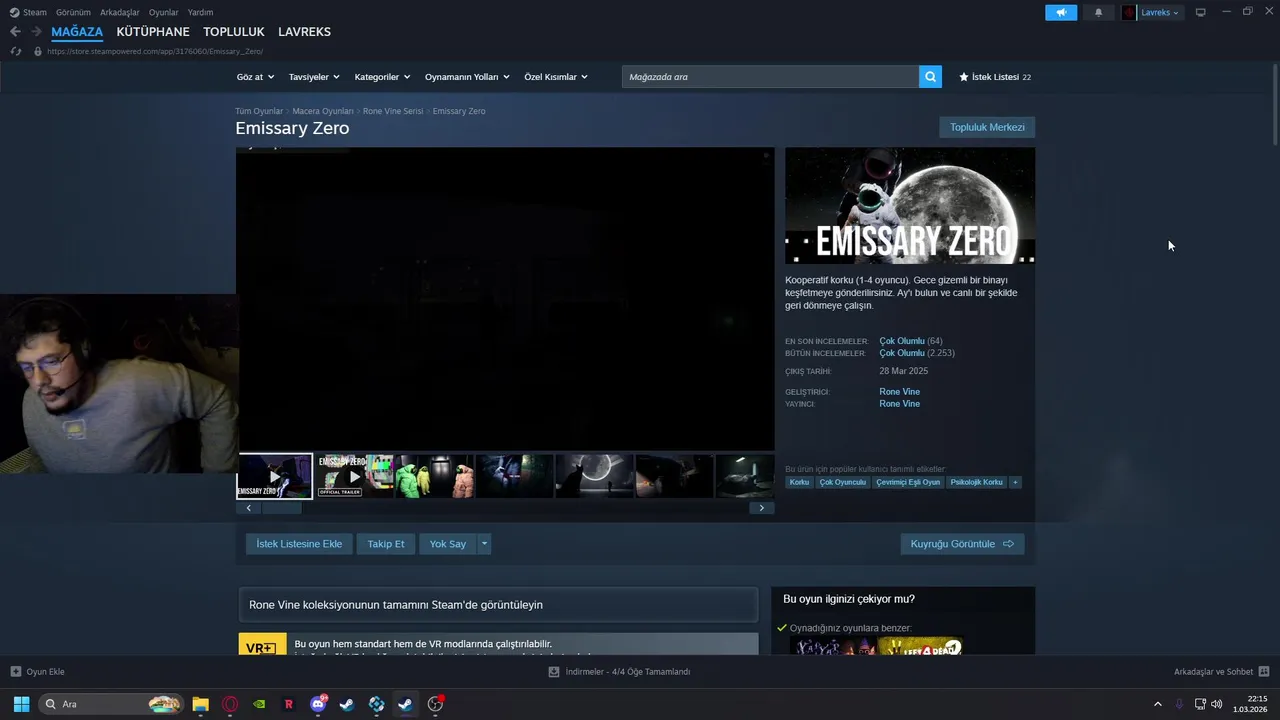Play the first trailer thumbnail
Image resolution: width=1280 pixels, height=720 pixels.
[x=275, y=477]
